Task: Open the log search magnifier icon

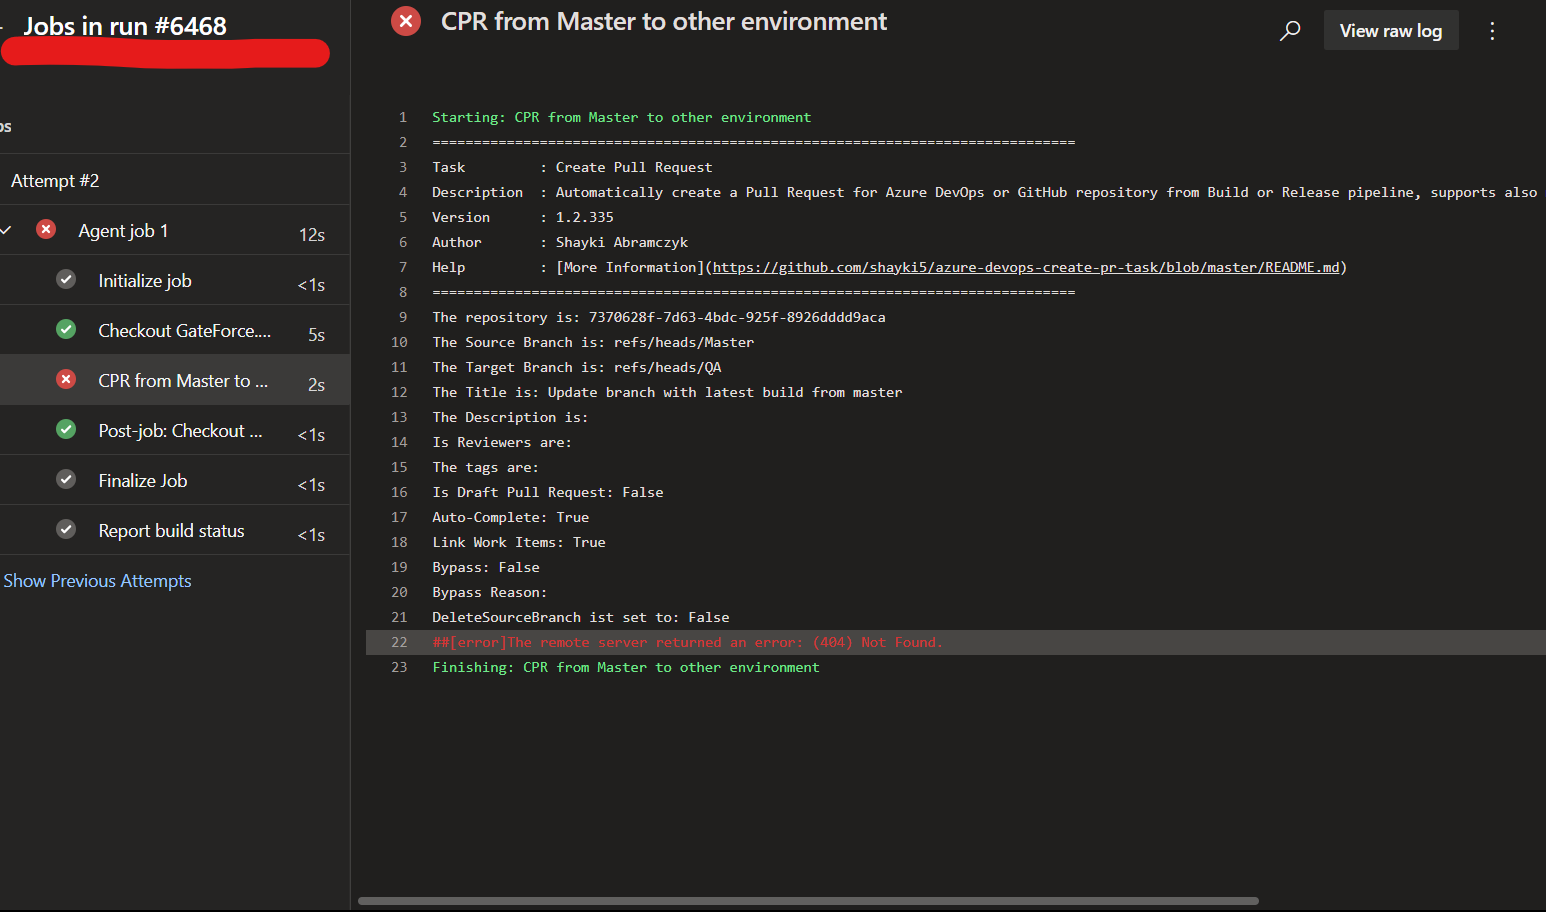Action: [1290, 30]
